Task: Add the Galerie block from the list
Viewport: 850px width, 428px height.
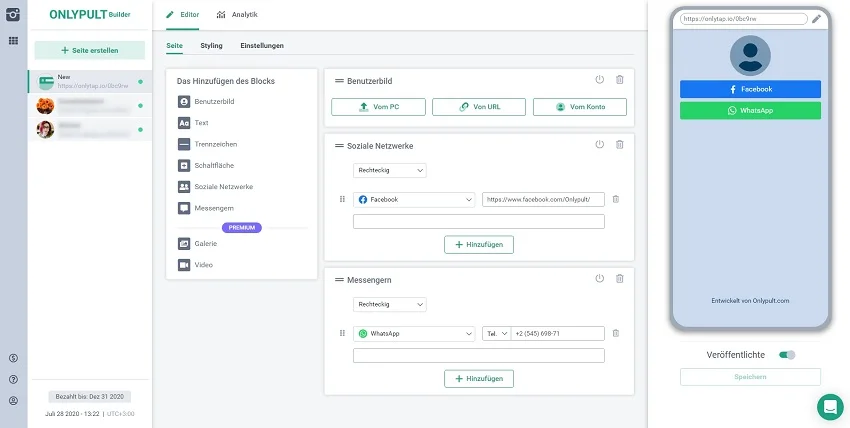Action: (208, 243)
